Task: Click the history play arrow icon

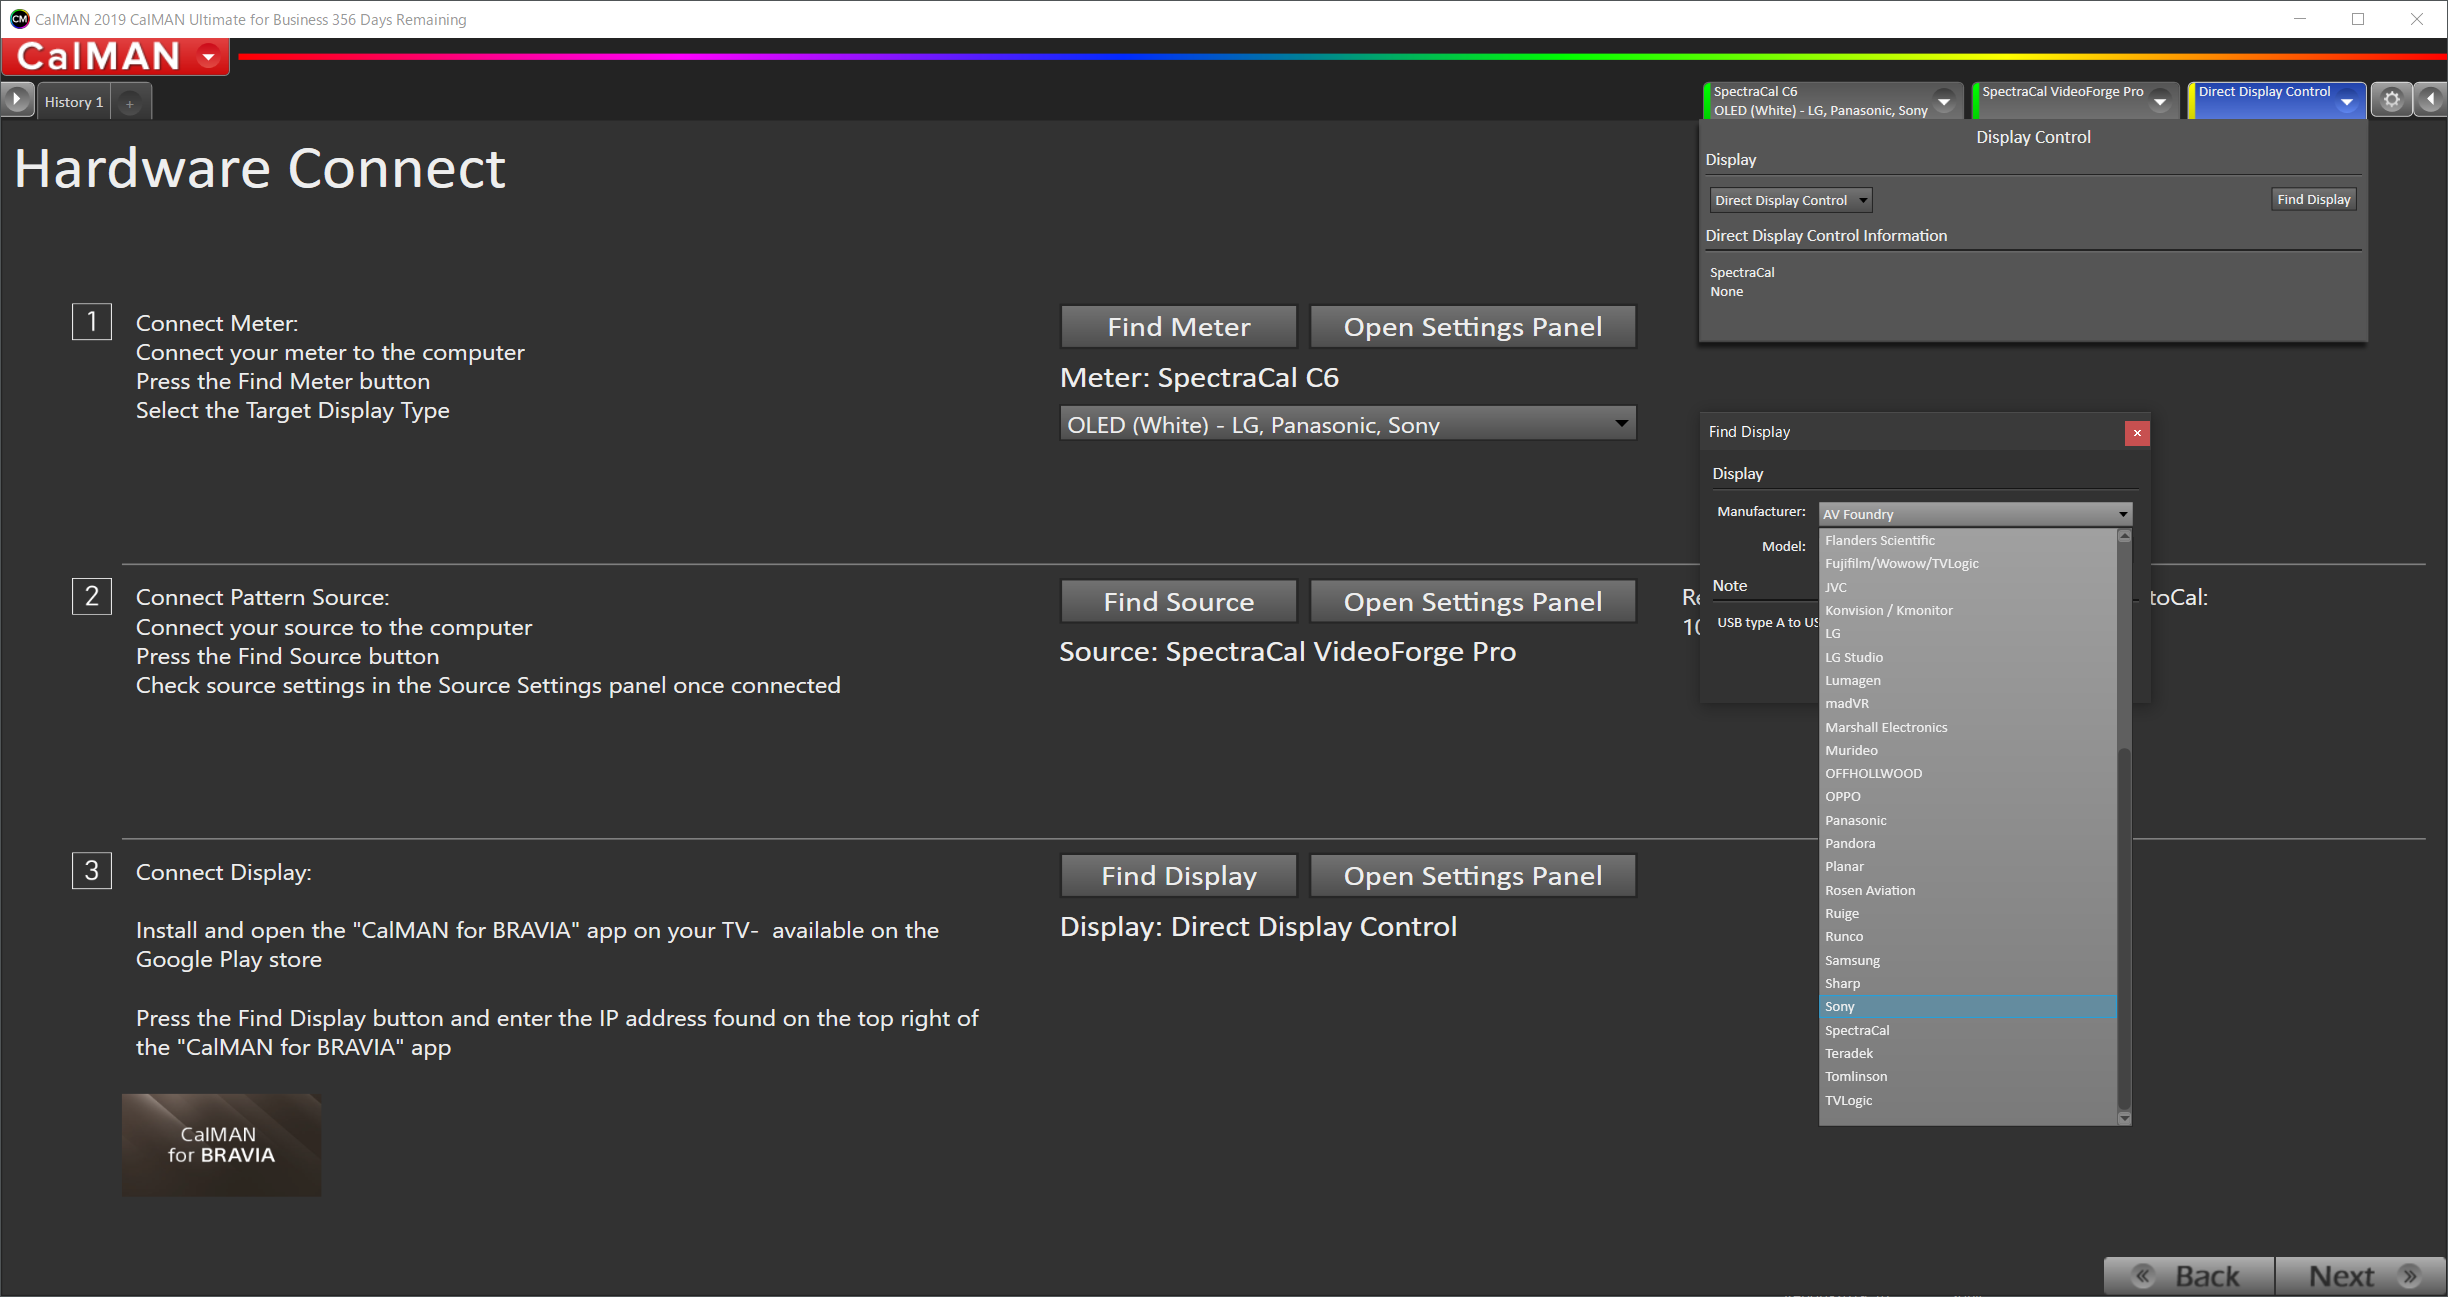Action: coord(17,100)
